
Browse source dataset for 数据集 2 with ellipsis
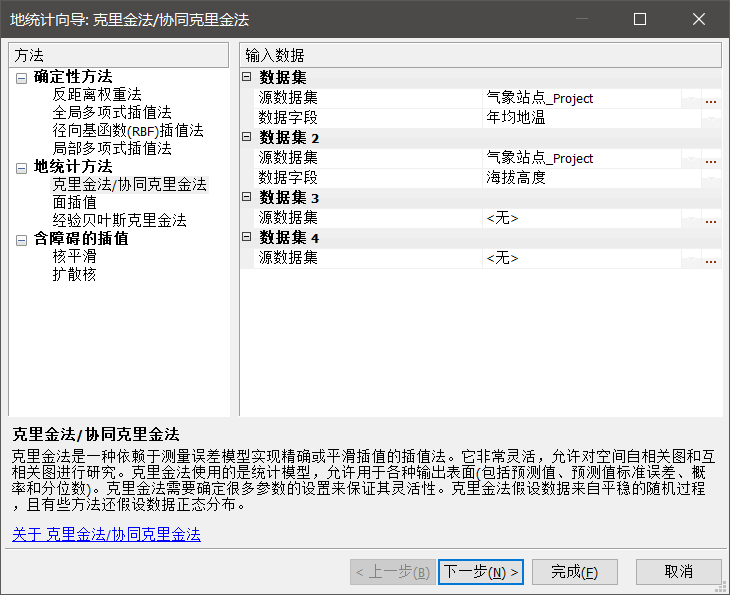(711, 159)
